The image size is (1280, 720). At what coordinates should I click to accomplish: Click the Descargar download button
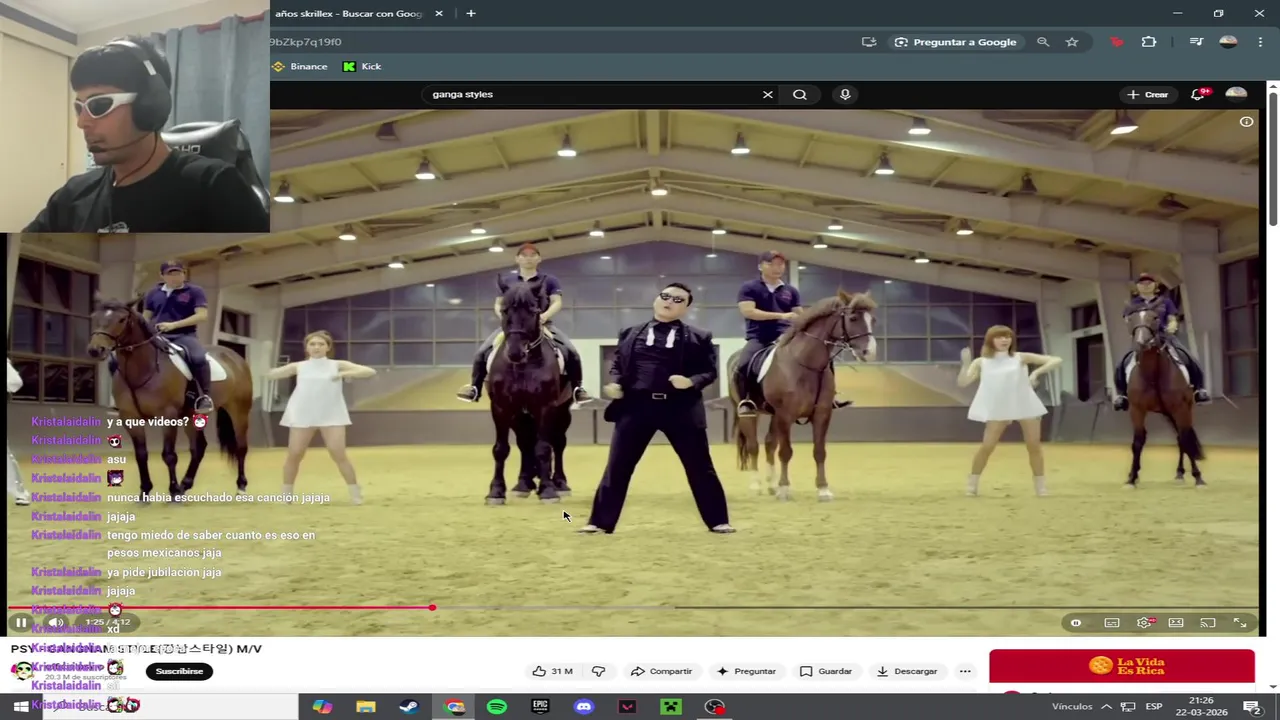pos(907,671)
